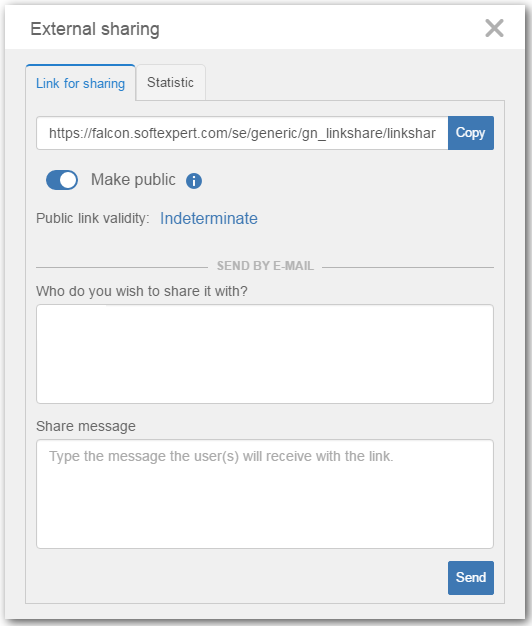
Task: Change public link validity from Indeterminate
Action: tap(209, 218)
